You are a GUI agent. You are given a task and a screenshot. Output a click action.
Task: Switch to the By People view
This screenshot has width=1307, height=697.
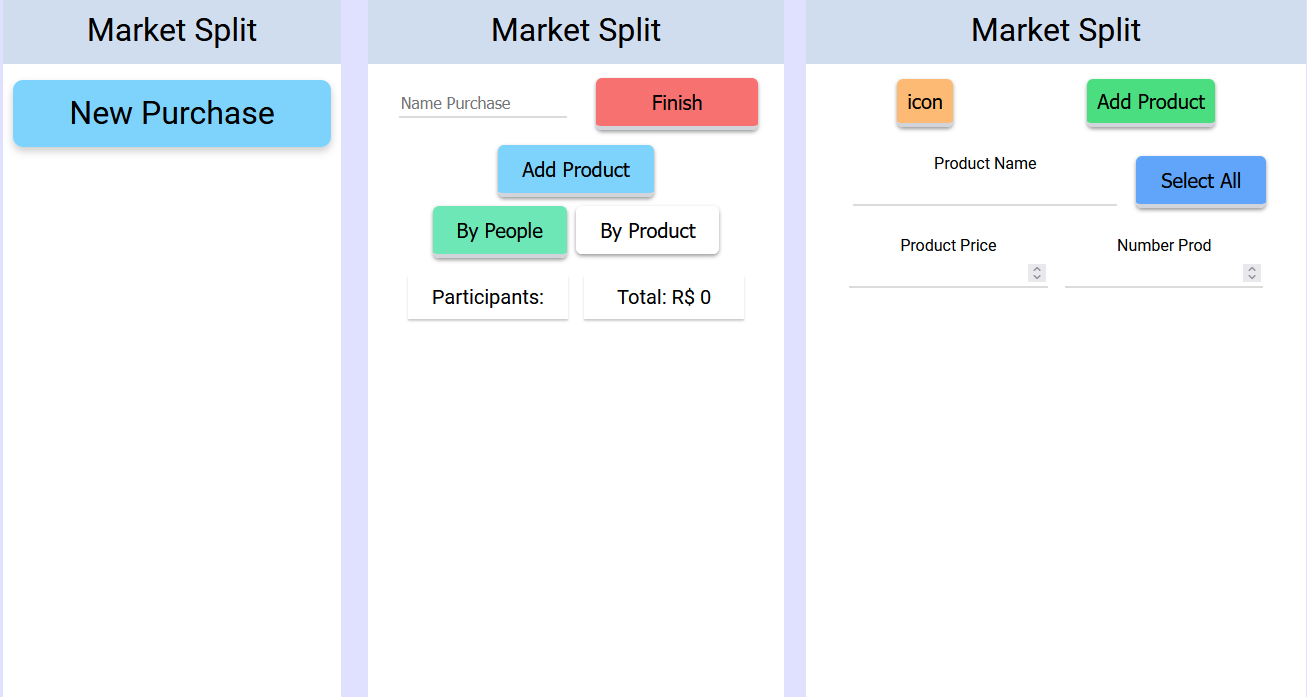[x=499, y=231]
